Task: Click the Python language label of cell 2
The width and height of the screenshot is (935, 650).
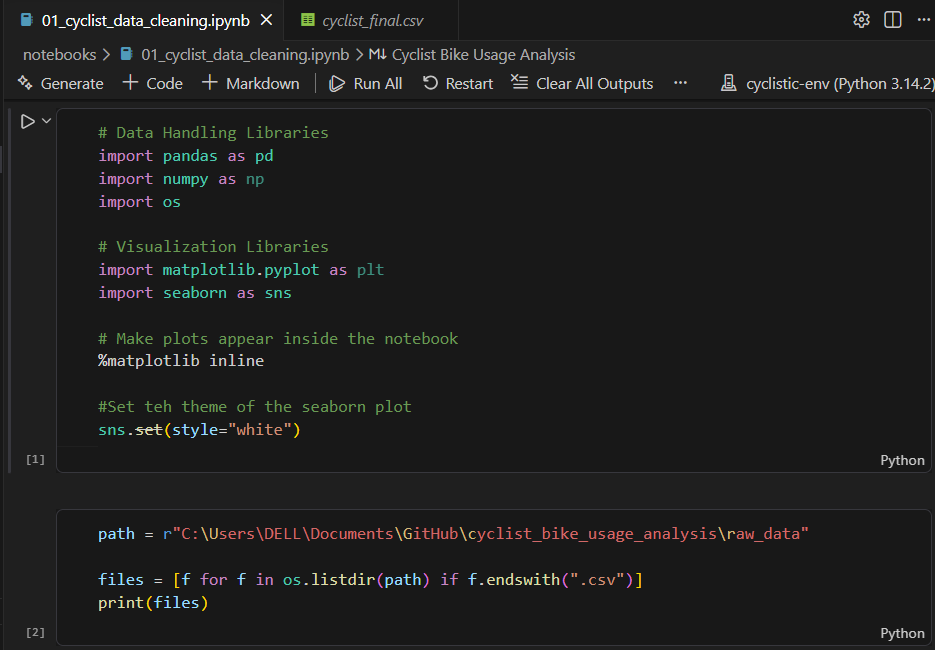Action: point(902,633)
